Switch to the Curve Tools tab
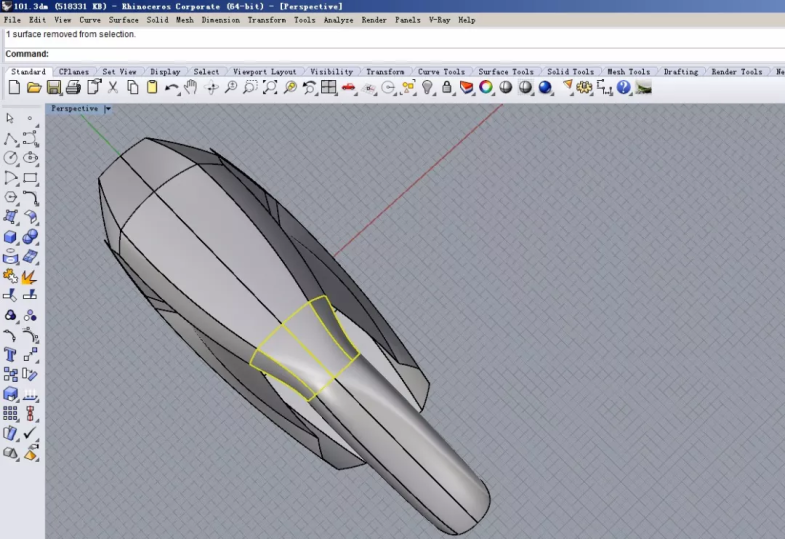785x539 pixels. (x=441, y=72)
